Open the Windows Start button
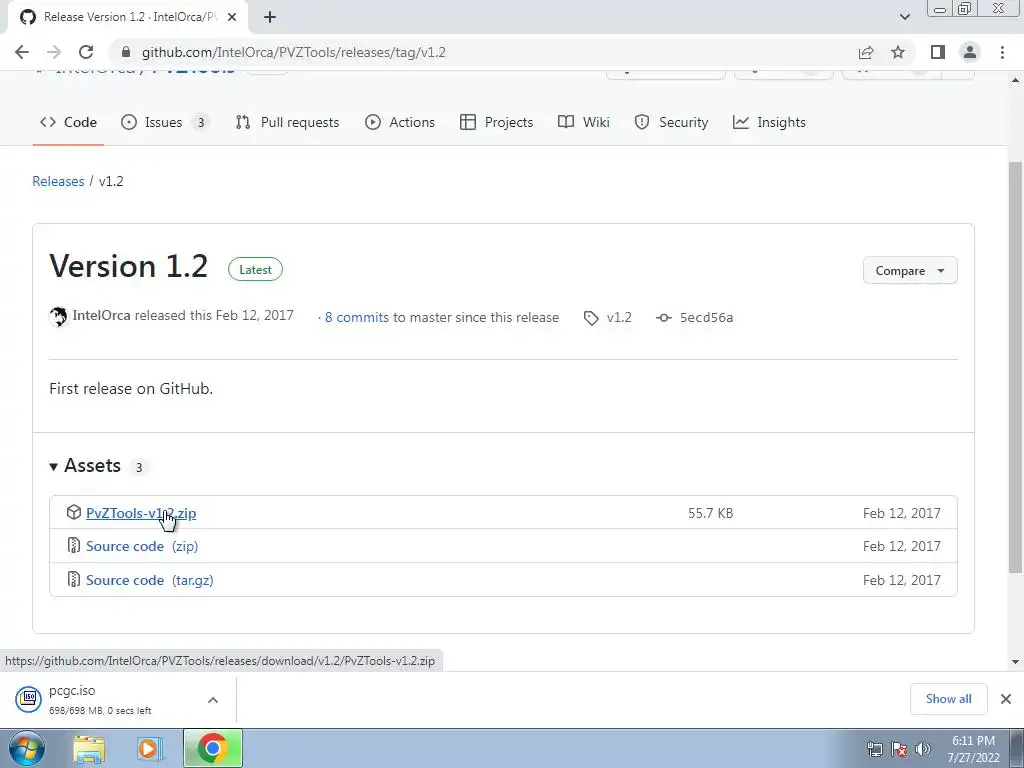The image size is (1024, 768). 27,748
